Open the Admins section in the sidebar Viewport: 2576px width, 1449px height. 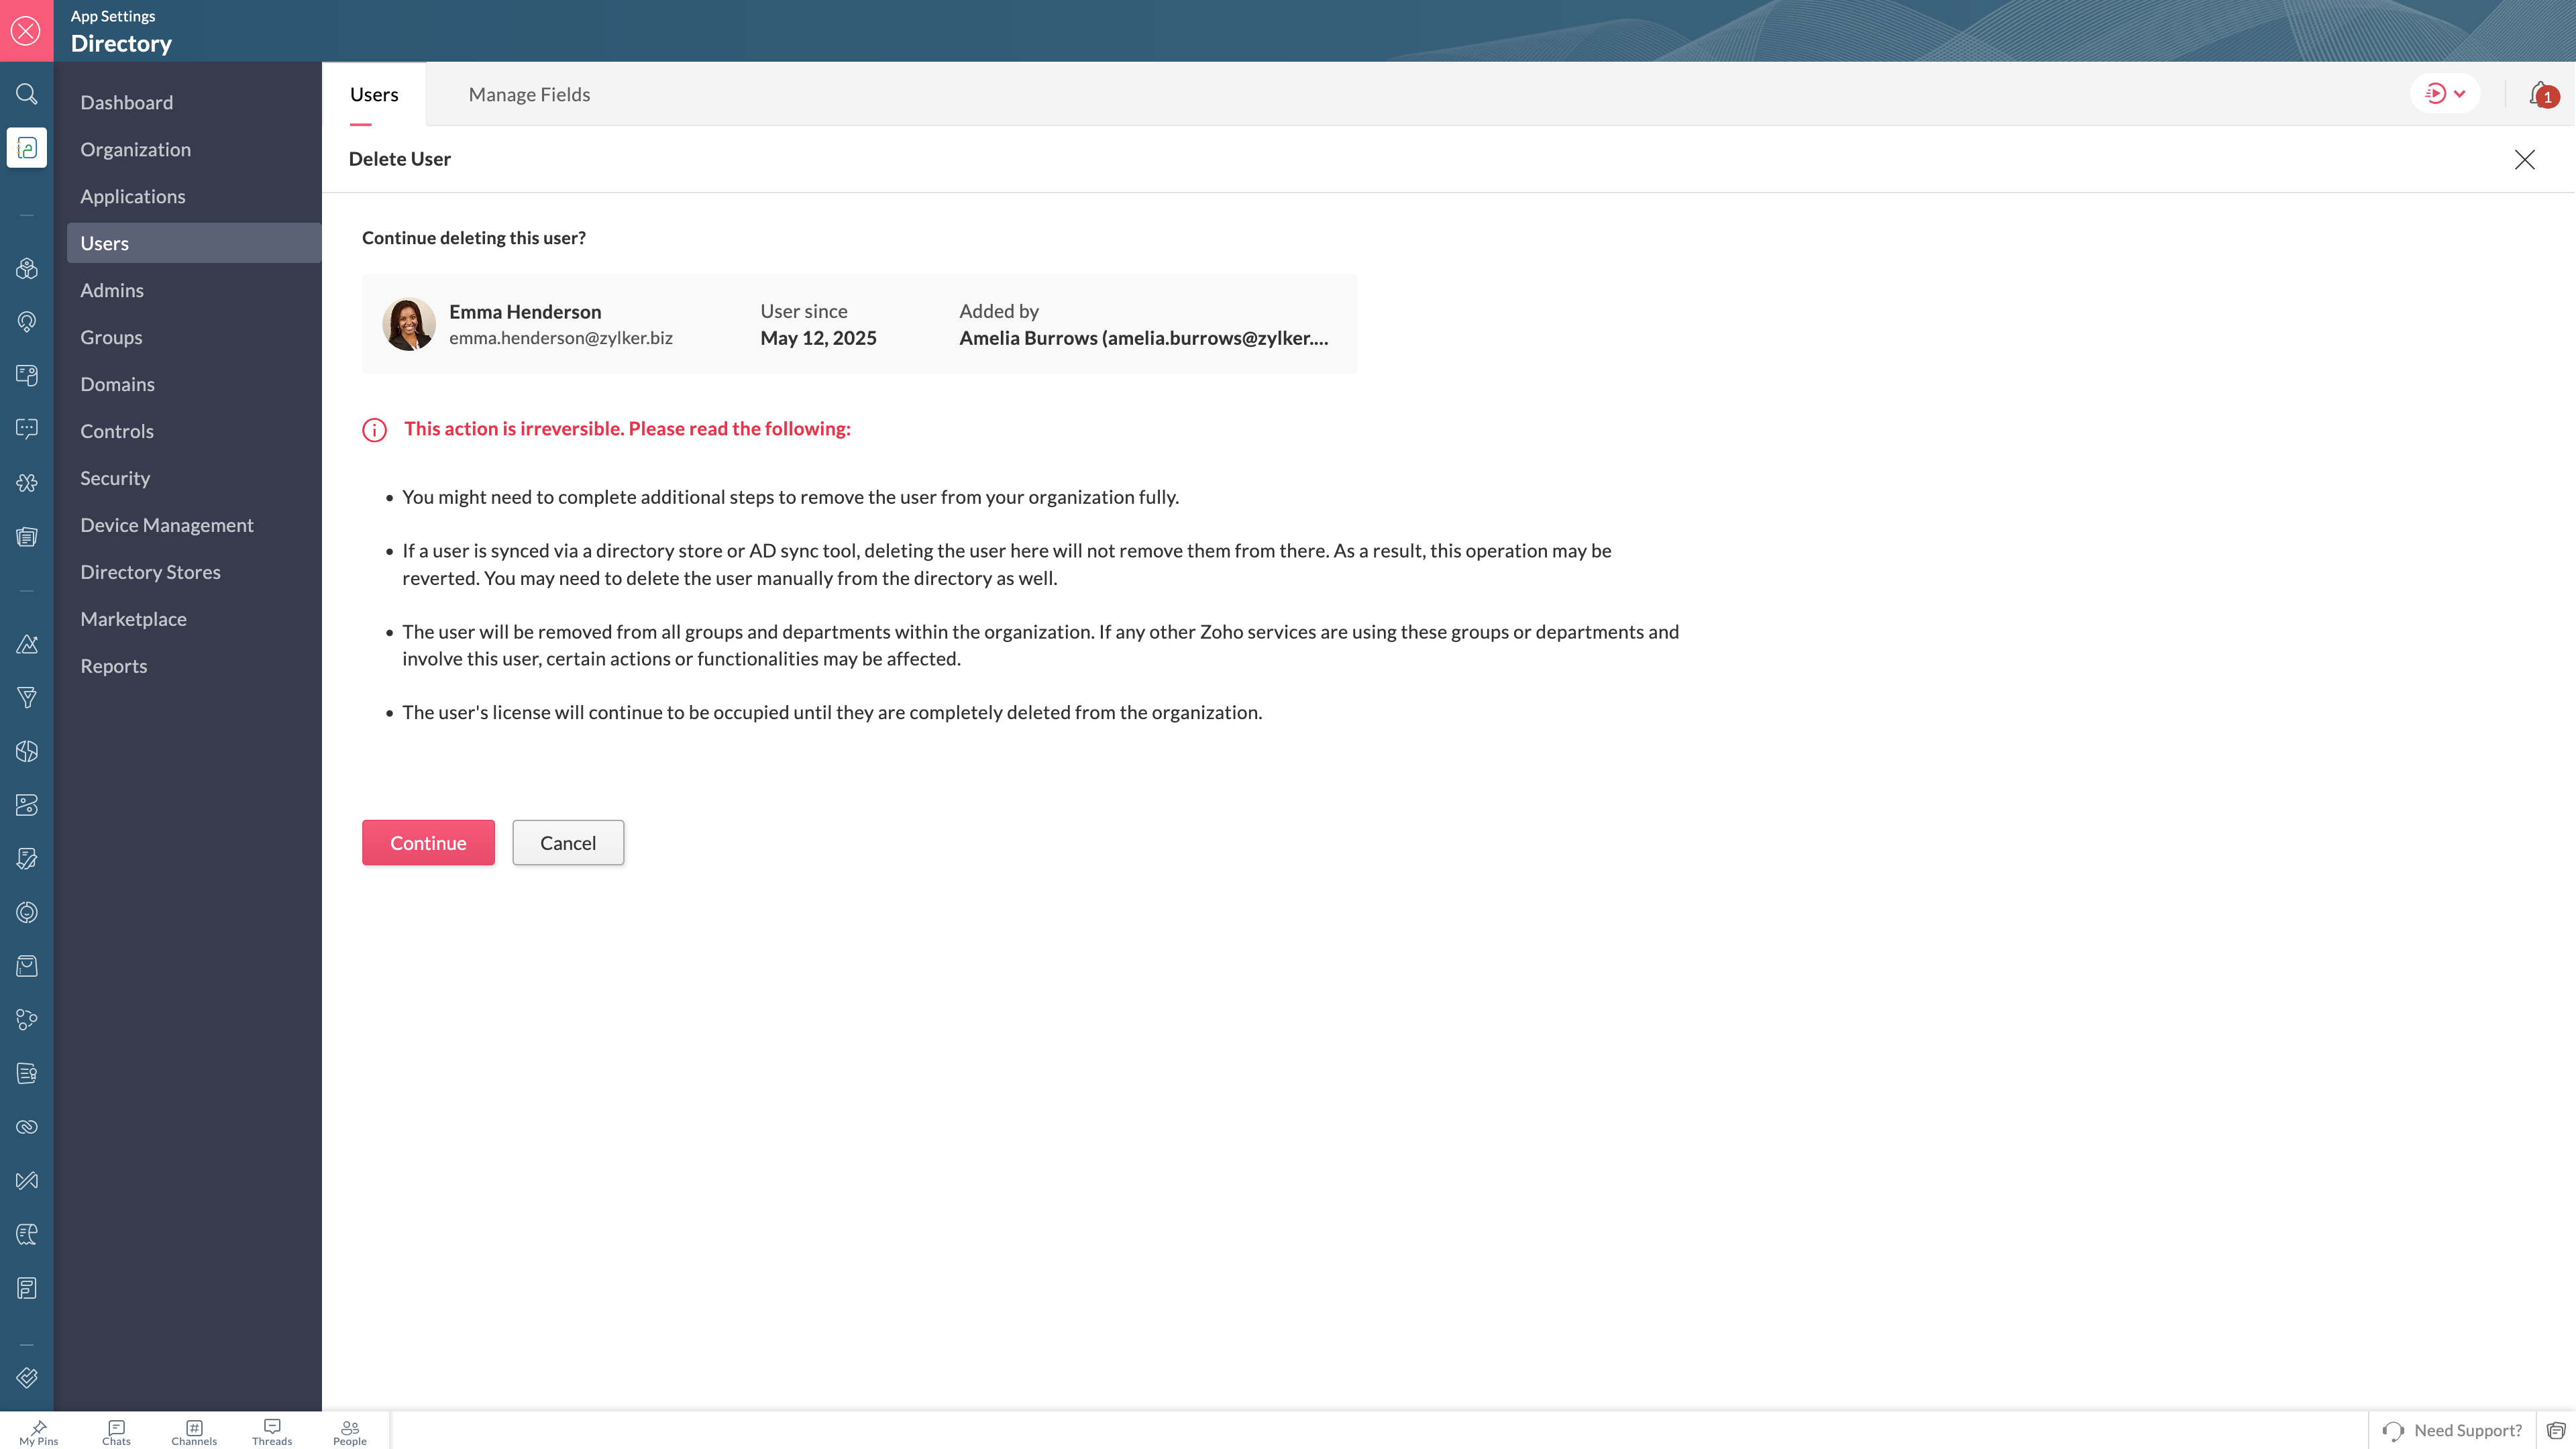(112, 290)
